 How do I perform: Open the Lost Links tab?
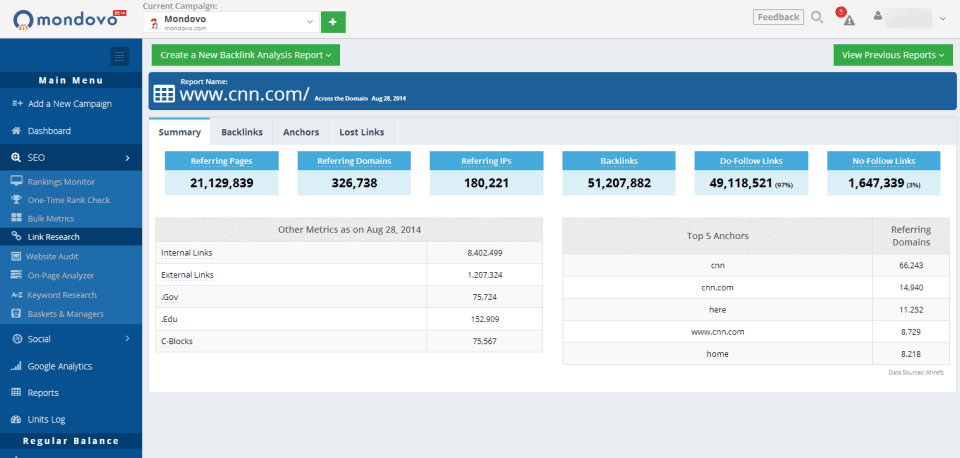(362, 132)
